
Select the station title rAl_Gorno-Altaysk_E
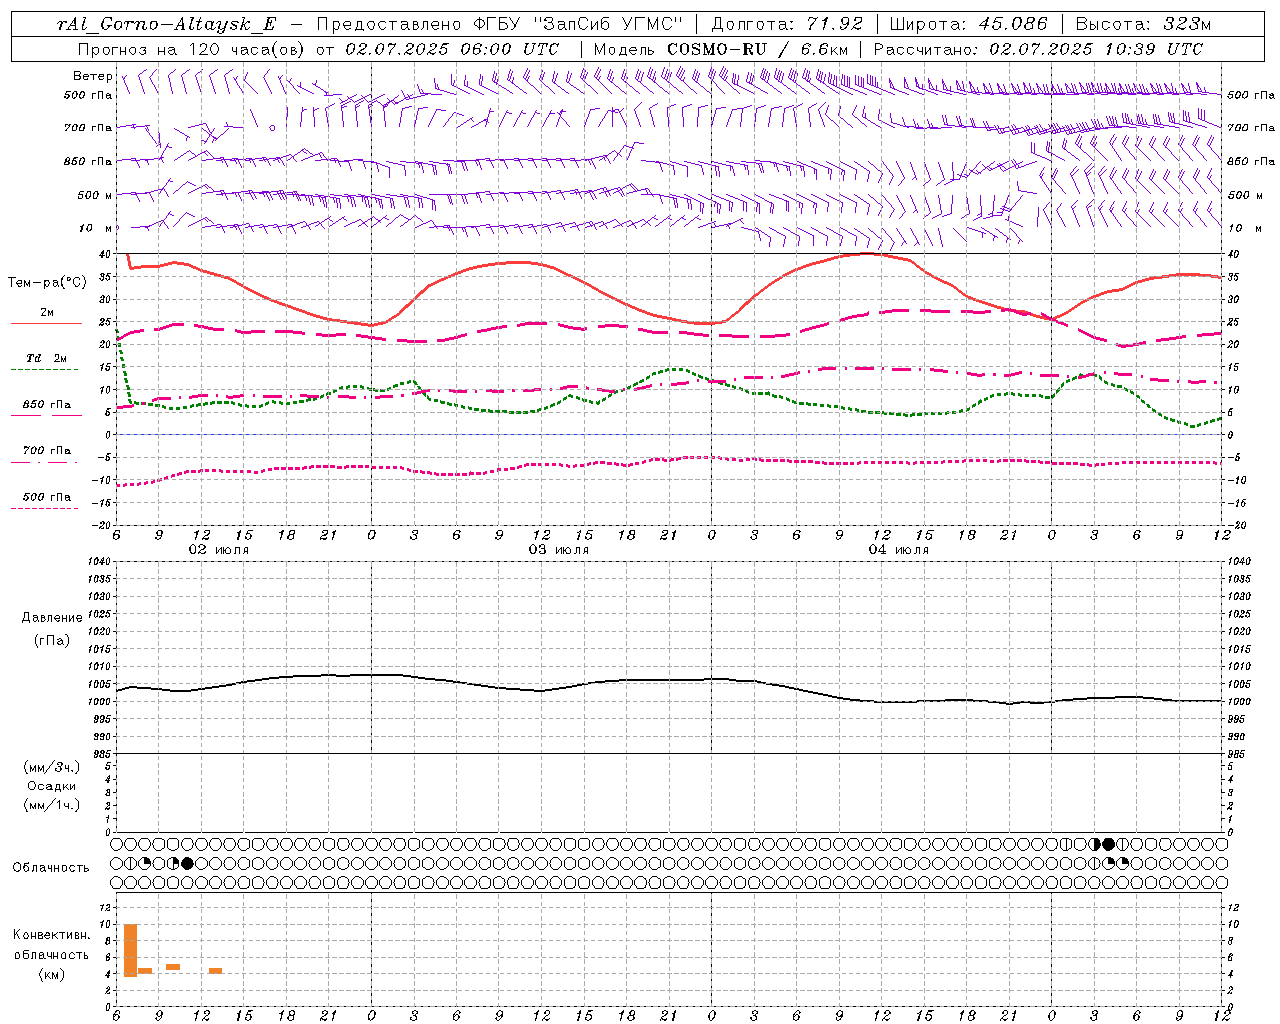tap(166, 24)
